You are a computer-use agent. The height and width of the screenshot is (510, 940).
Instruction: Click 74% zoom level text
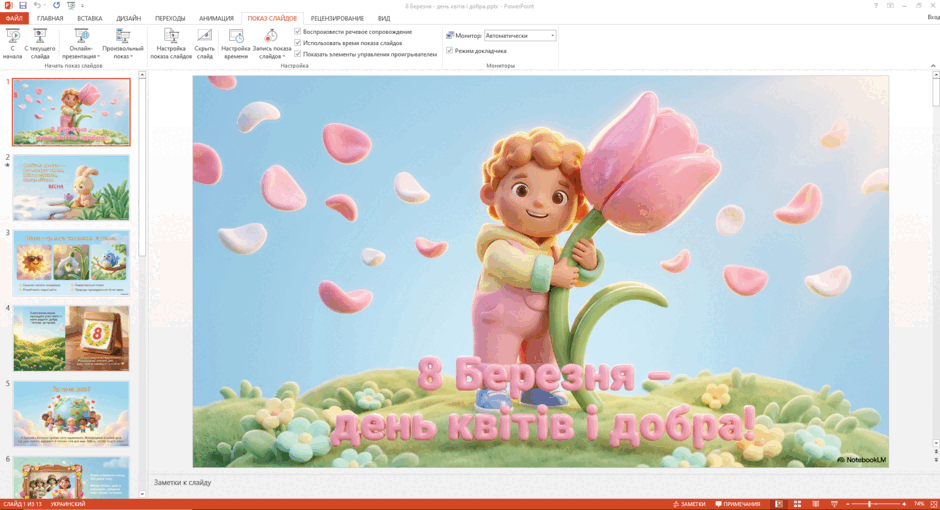pyautogui.click(x=918, y=505)
